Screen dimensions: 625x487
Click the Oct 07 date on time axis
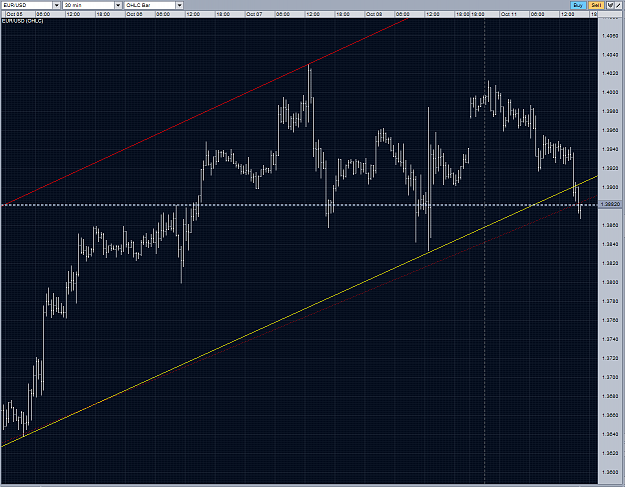[254, 14]
